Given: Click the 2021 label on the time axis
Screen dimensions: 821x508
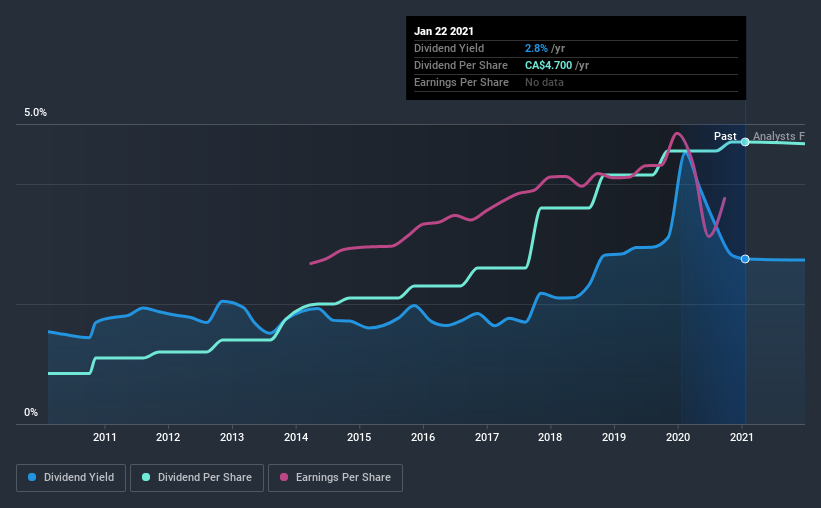Looking at the screenshot, I should (x=742, y=437).
